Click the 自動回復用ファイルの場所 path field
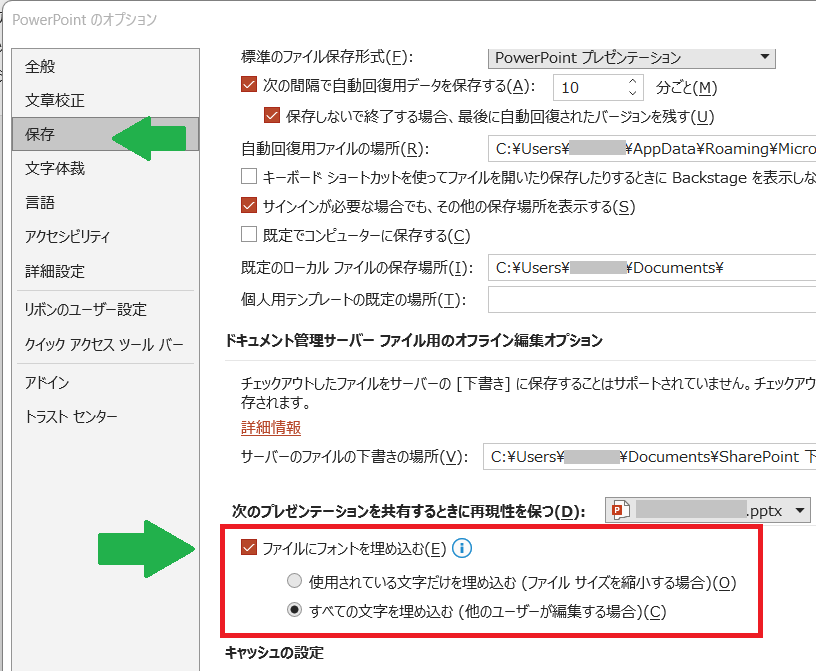 coord(652,149)
